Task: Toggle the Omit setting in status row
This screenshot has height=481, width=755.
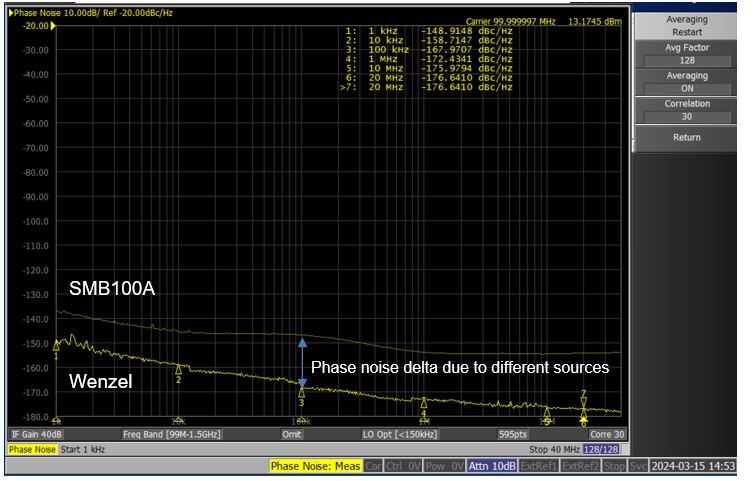Action: pos(292,434)
